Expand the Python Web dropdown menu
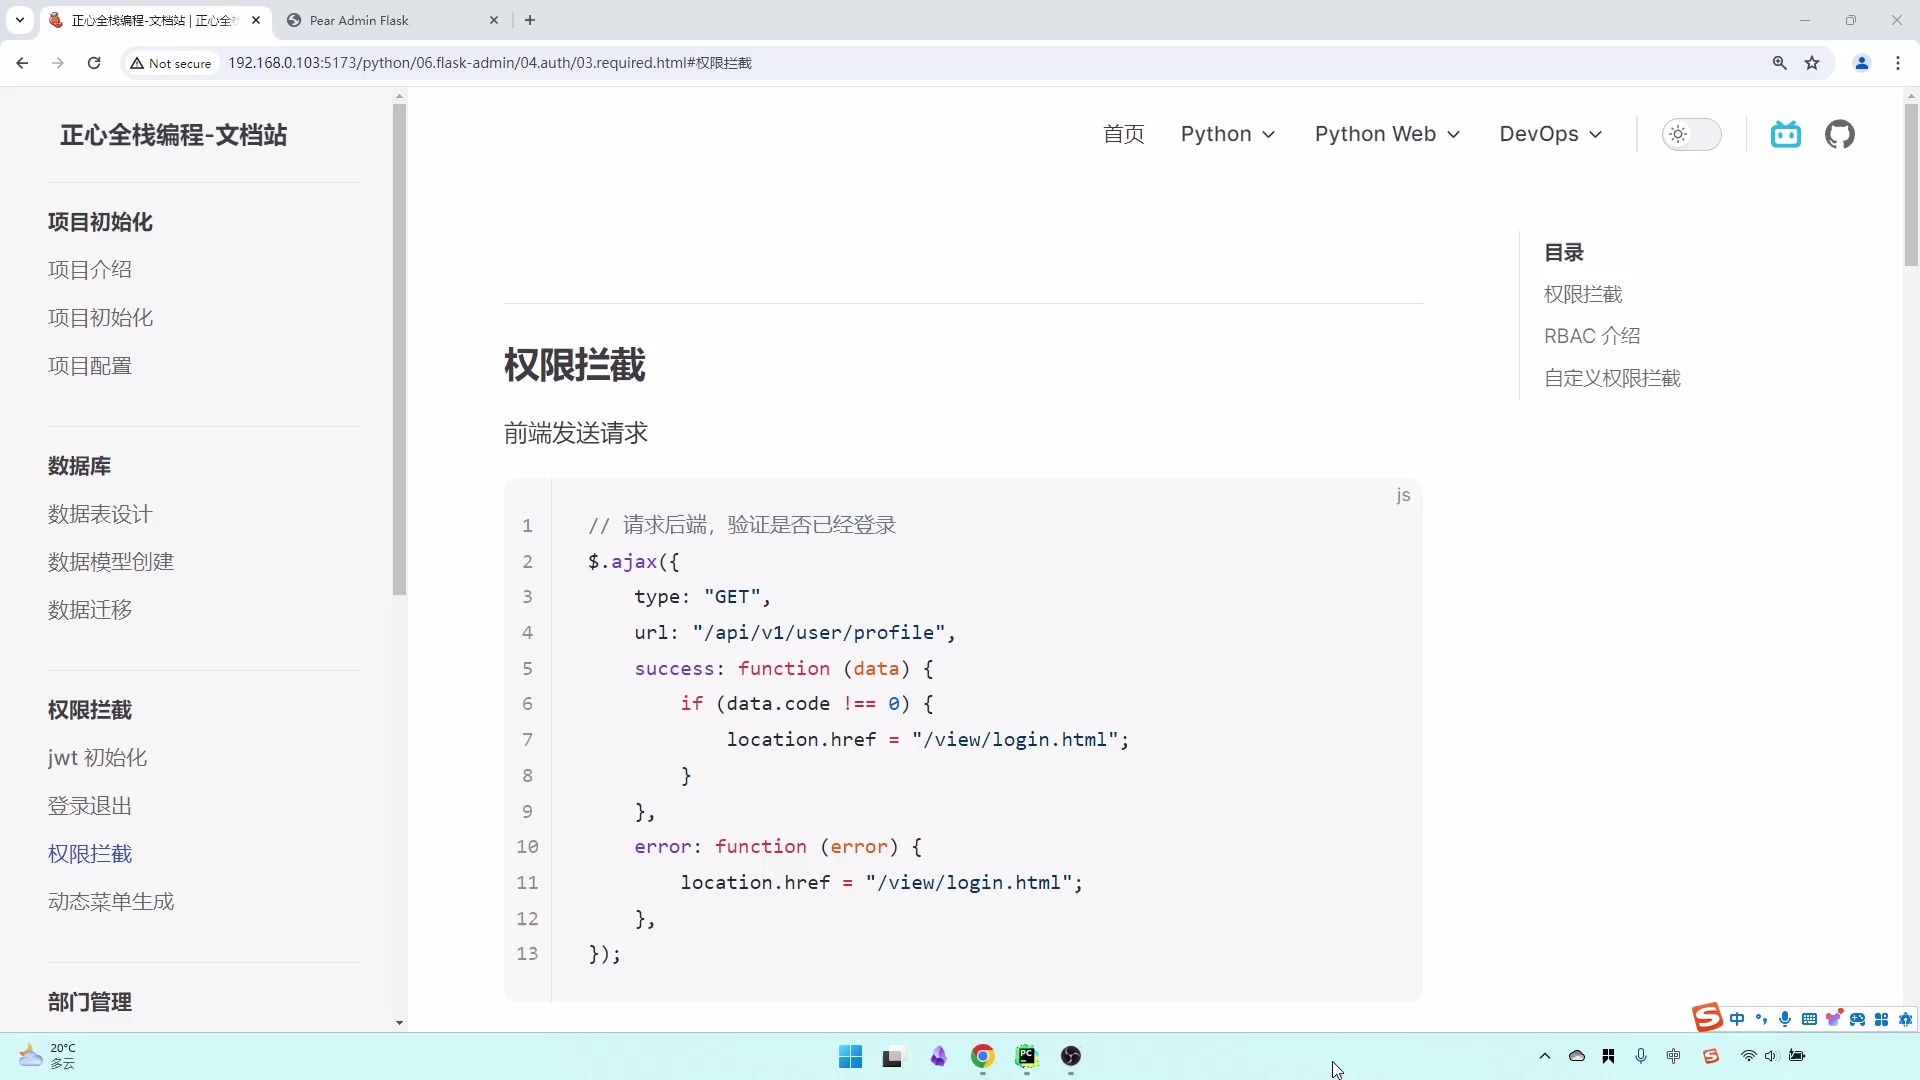 coord(1387,133)
